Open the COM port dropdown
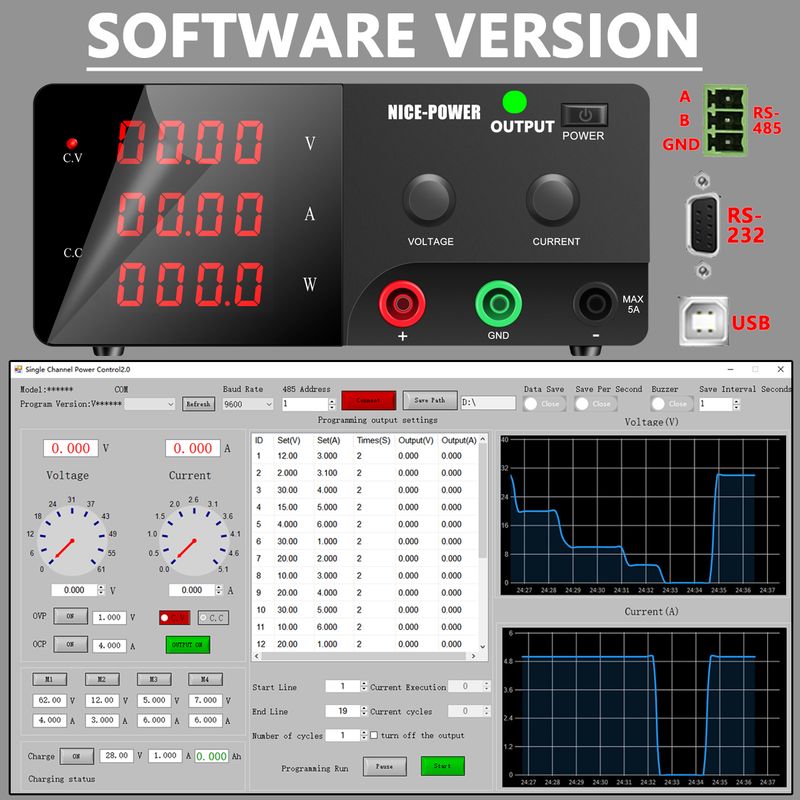Image resolution: width=800 pixels, height=800 pixels. point(150,404)
